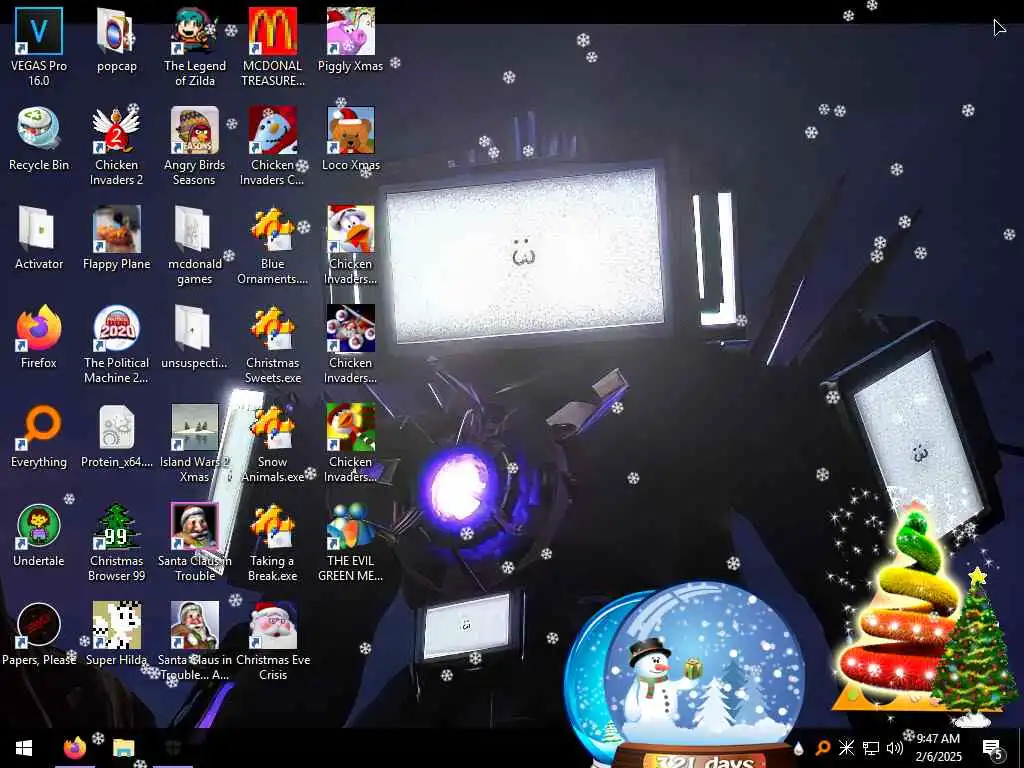Select Chicken Invaders icon with spaceship
The width and height of the screenshot is (1024, 768).
(351, 345)
